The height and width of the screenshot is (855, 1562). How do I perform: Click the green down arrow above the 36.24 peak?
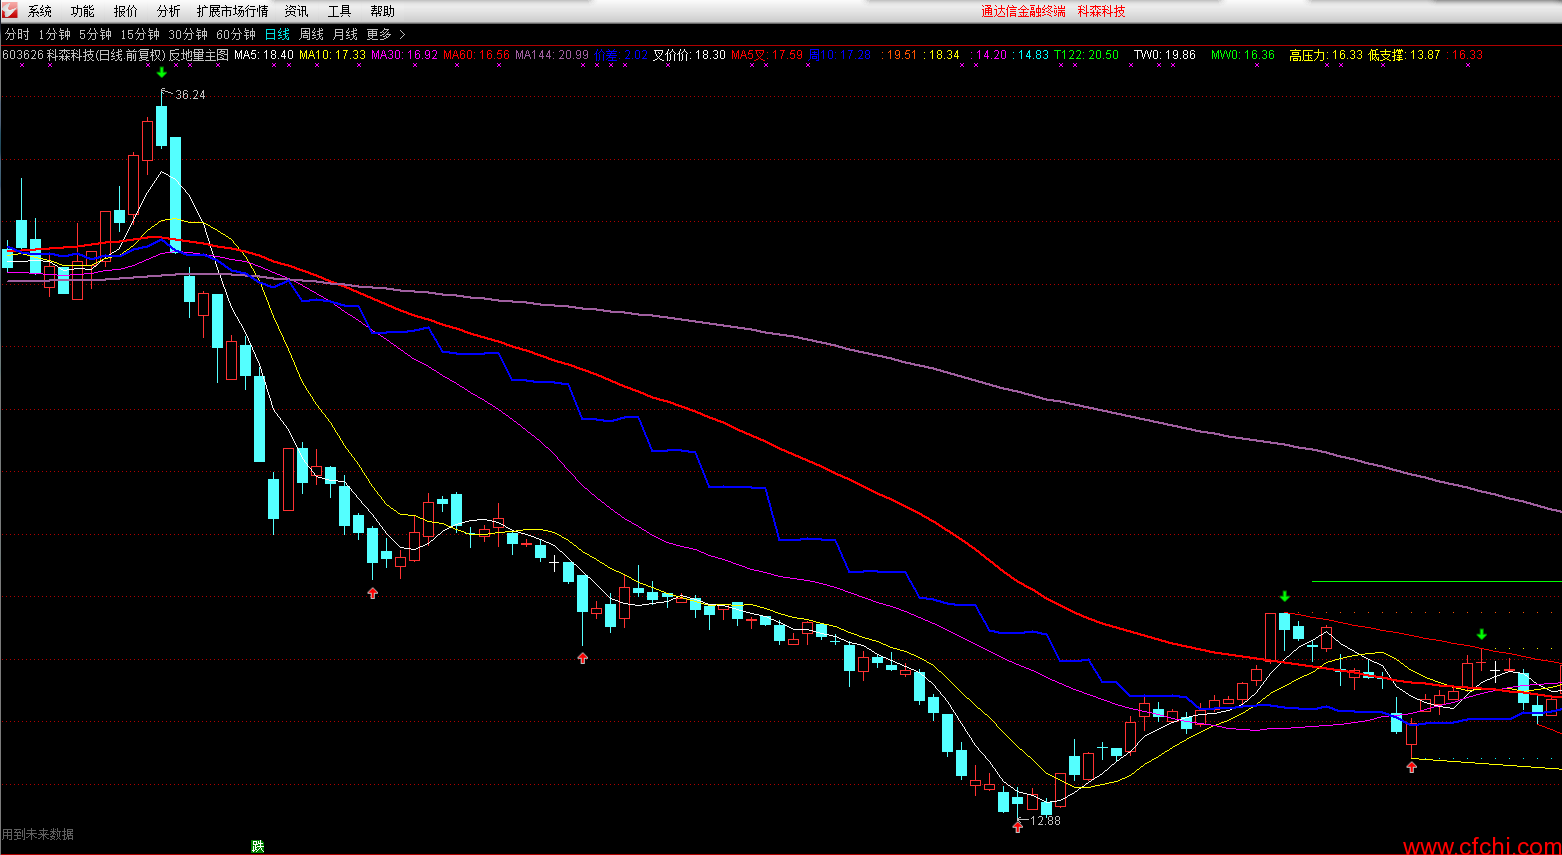(x=162, y=72)
